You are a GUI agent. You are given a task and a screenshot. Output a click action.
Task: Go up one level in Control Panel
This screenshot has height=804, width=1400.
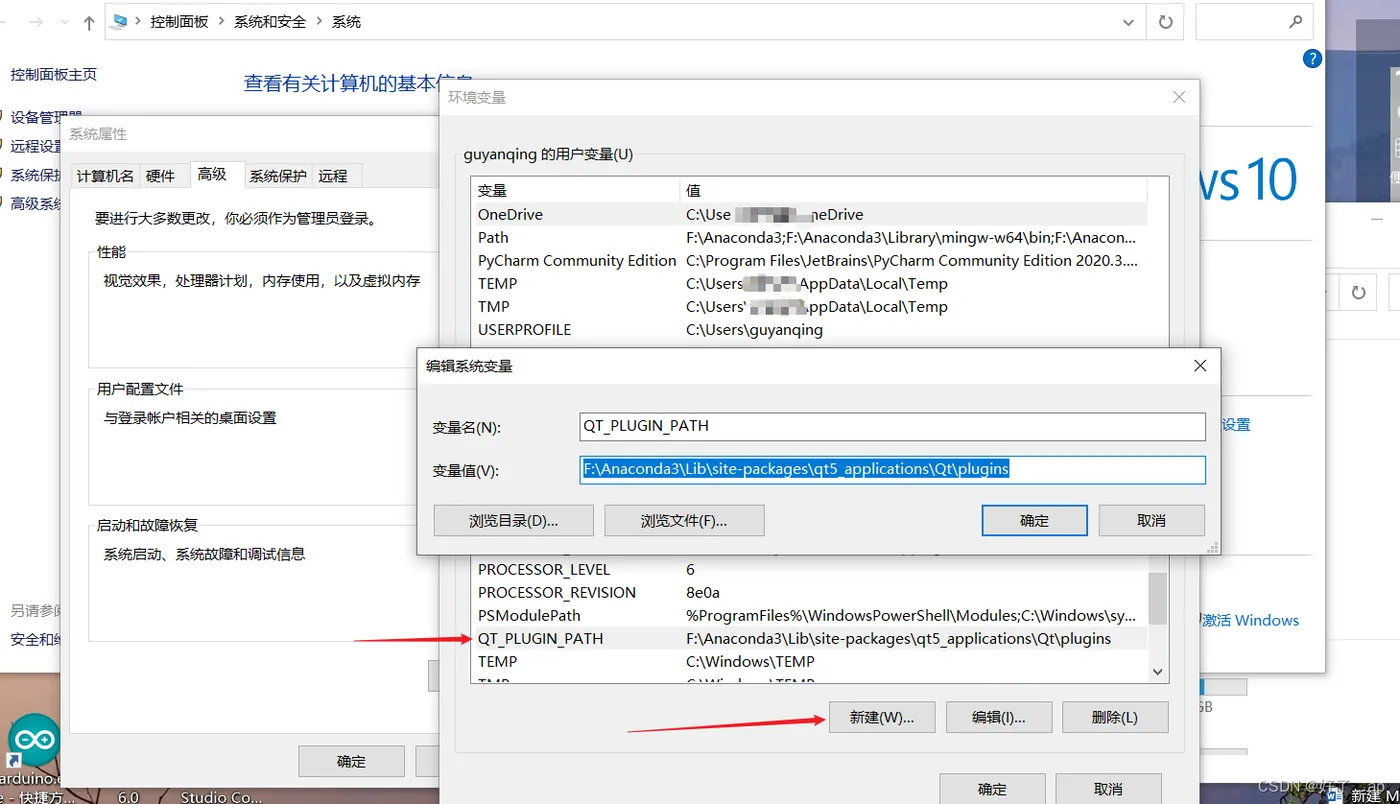coord(89,22)
